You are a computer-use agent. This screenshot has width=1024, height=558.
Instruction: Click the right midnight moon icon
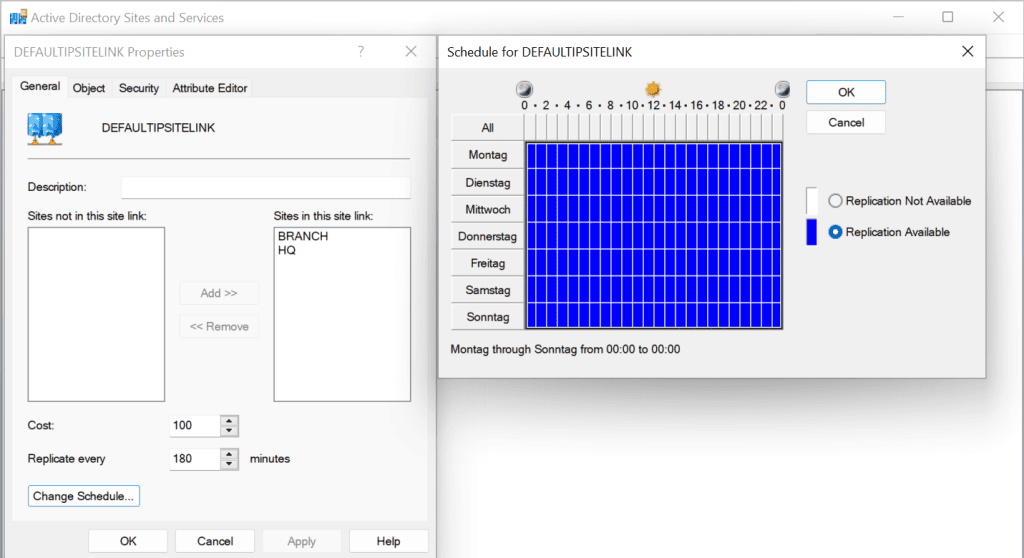point(782,89)
